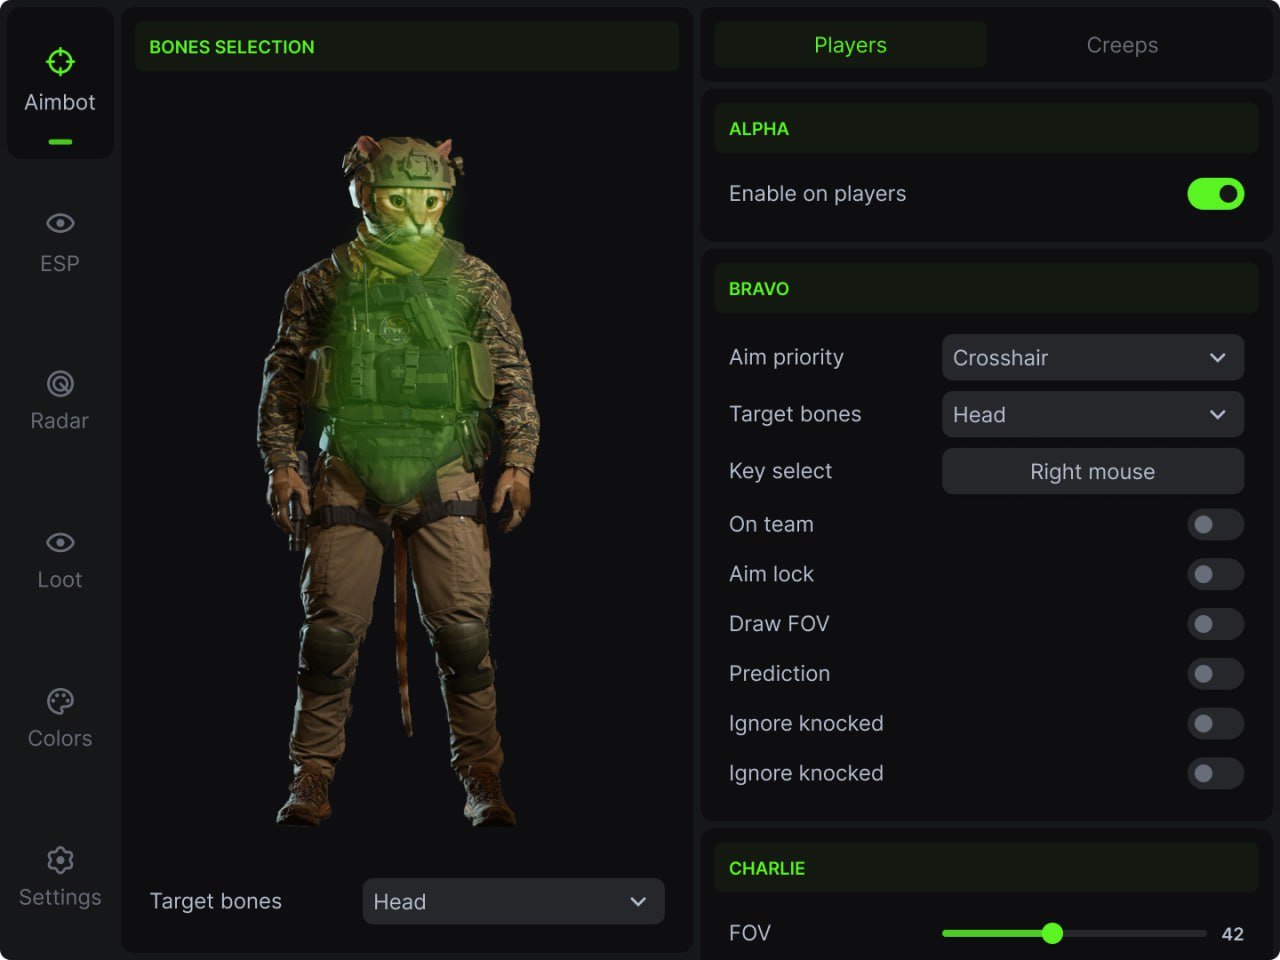
Task: Enable the Aim lock switch
Action: 1215,574
